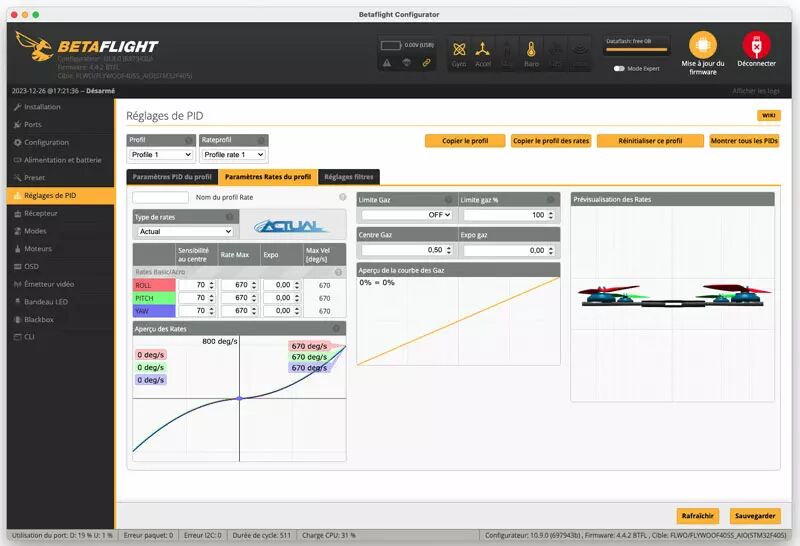
Task: Open the OSD sidebar section
Action: pyautogui.click(x=61, y=266)
